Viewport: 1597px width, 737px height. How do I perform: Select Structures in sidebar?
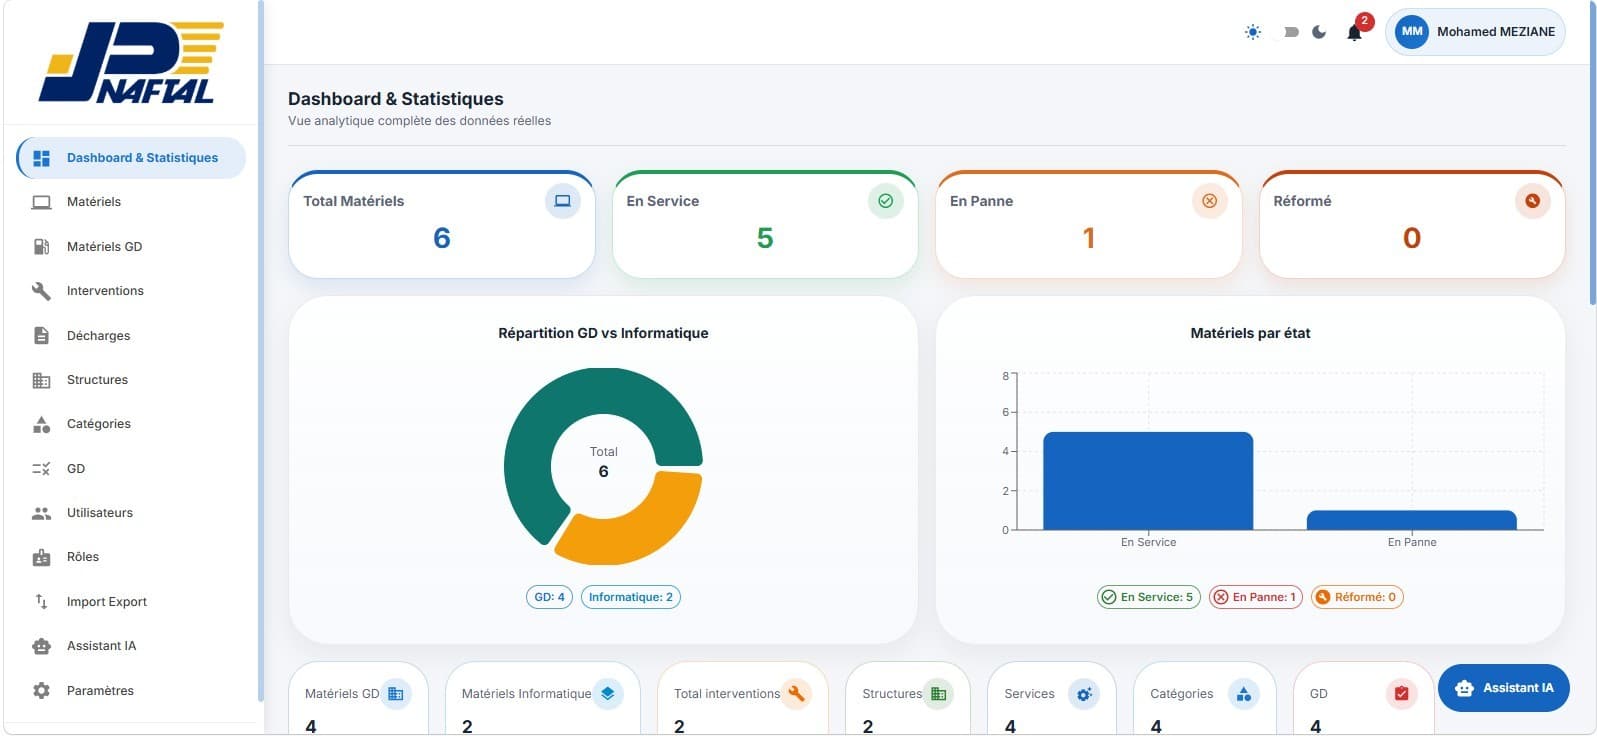[x=131, y=380]
